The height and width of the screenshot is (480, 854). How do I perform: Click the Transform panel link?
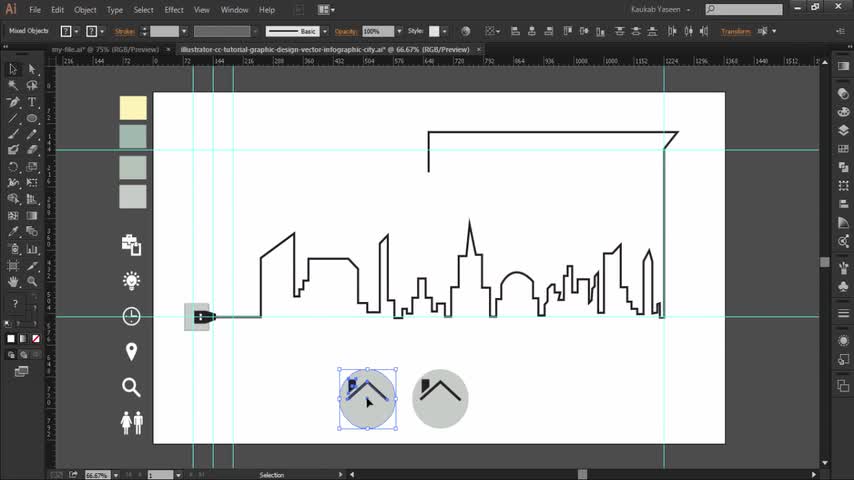[735, 31]
